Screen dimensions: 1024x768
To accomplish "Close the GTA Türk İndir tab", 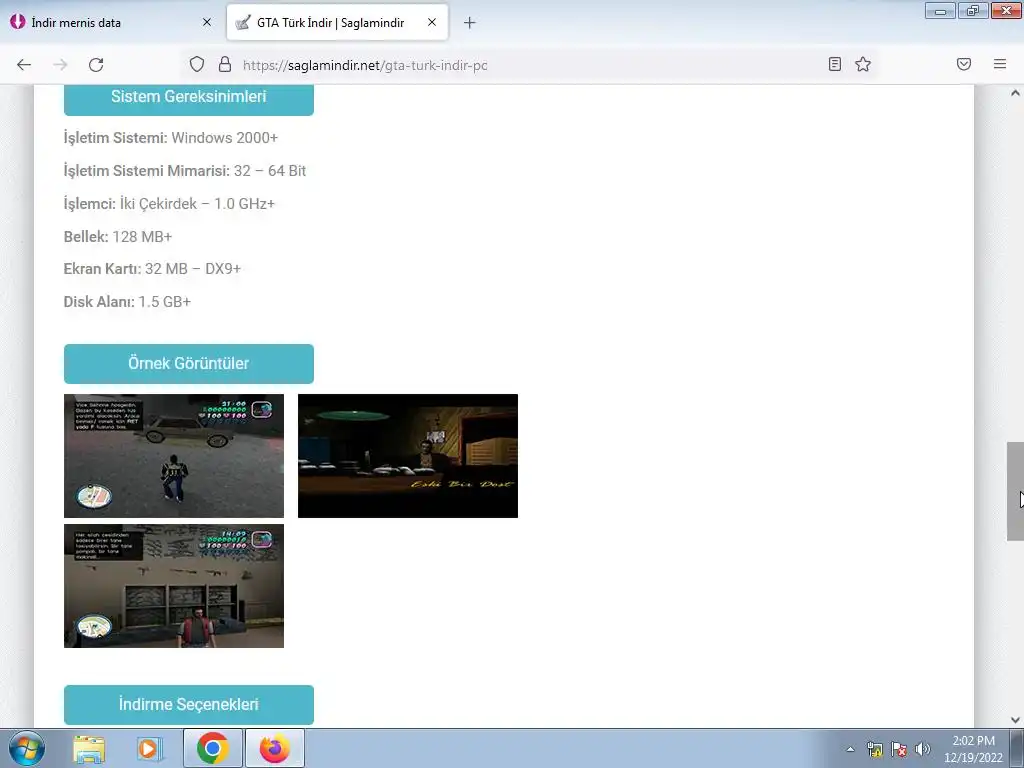I will coord(432,22).
